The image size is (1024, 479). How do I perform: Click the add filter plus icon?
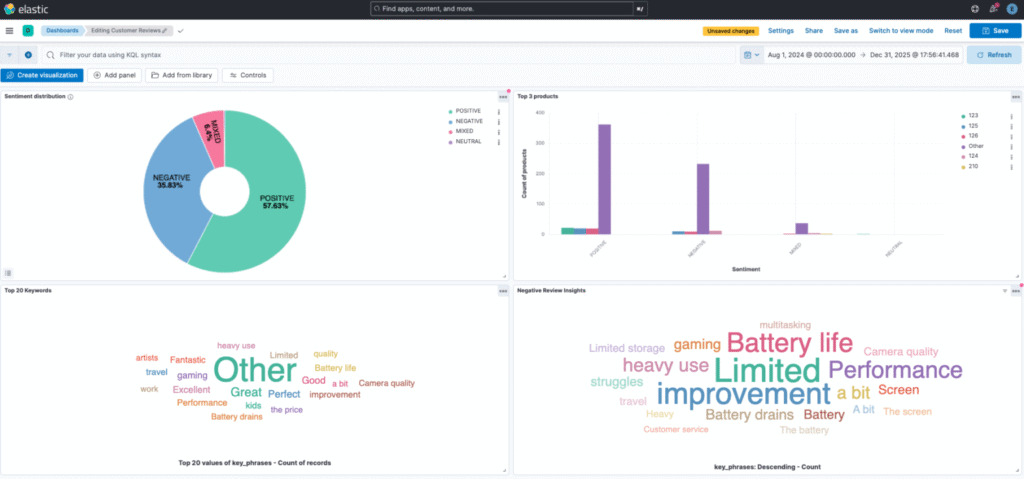click(28, 54)
